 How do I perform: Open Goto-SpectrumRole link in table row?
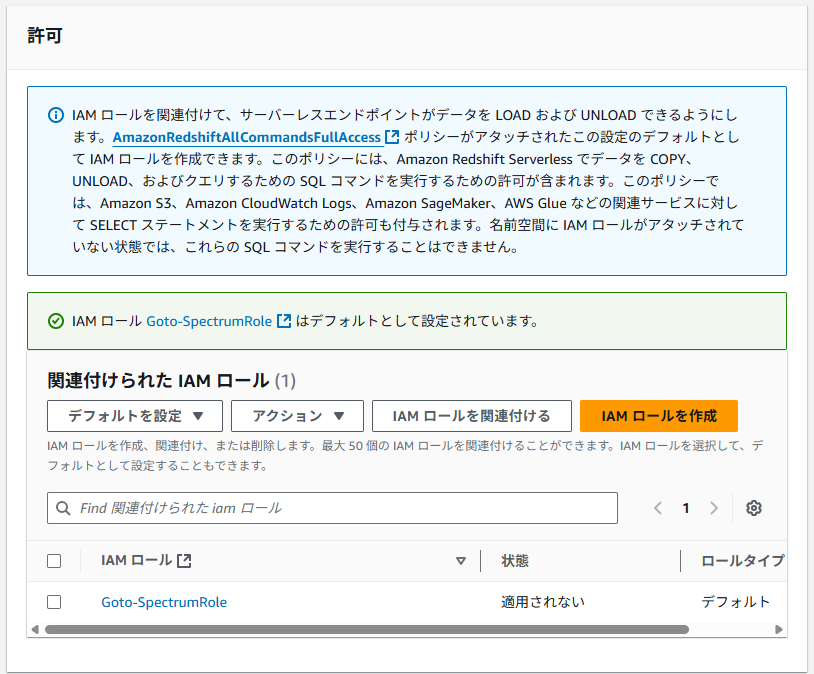tap(164, 602)
